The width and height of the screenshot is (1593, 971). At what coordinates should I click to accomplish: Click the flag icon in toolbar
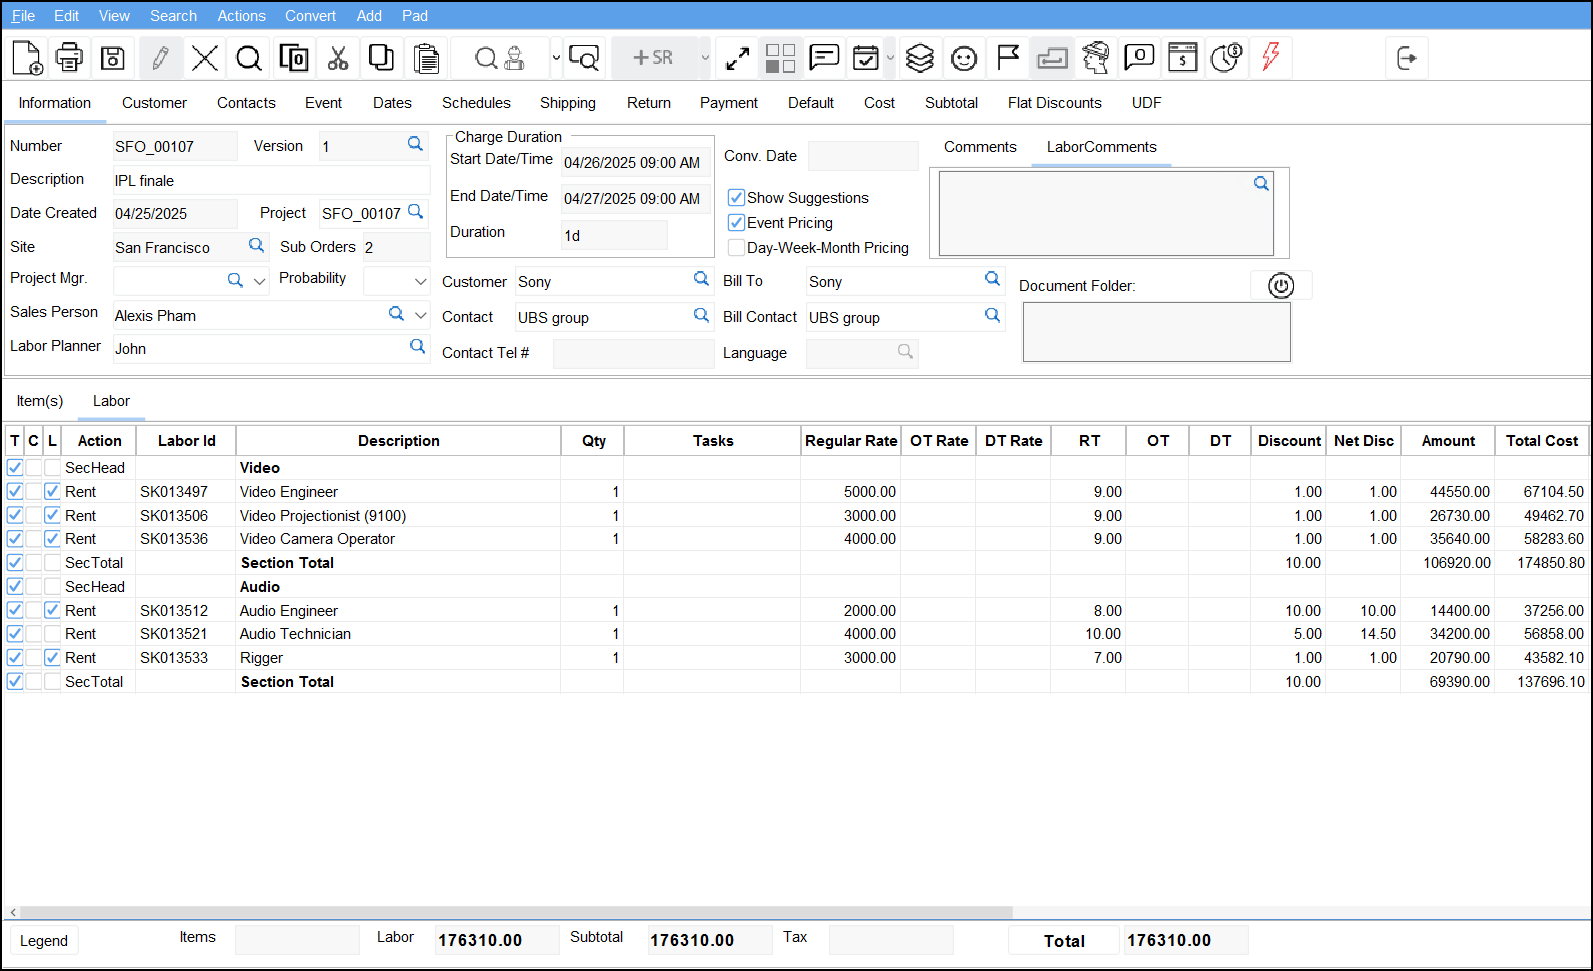pyautogui.click(x=1008, y=58)
